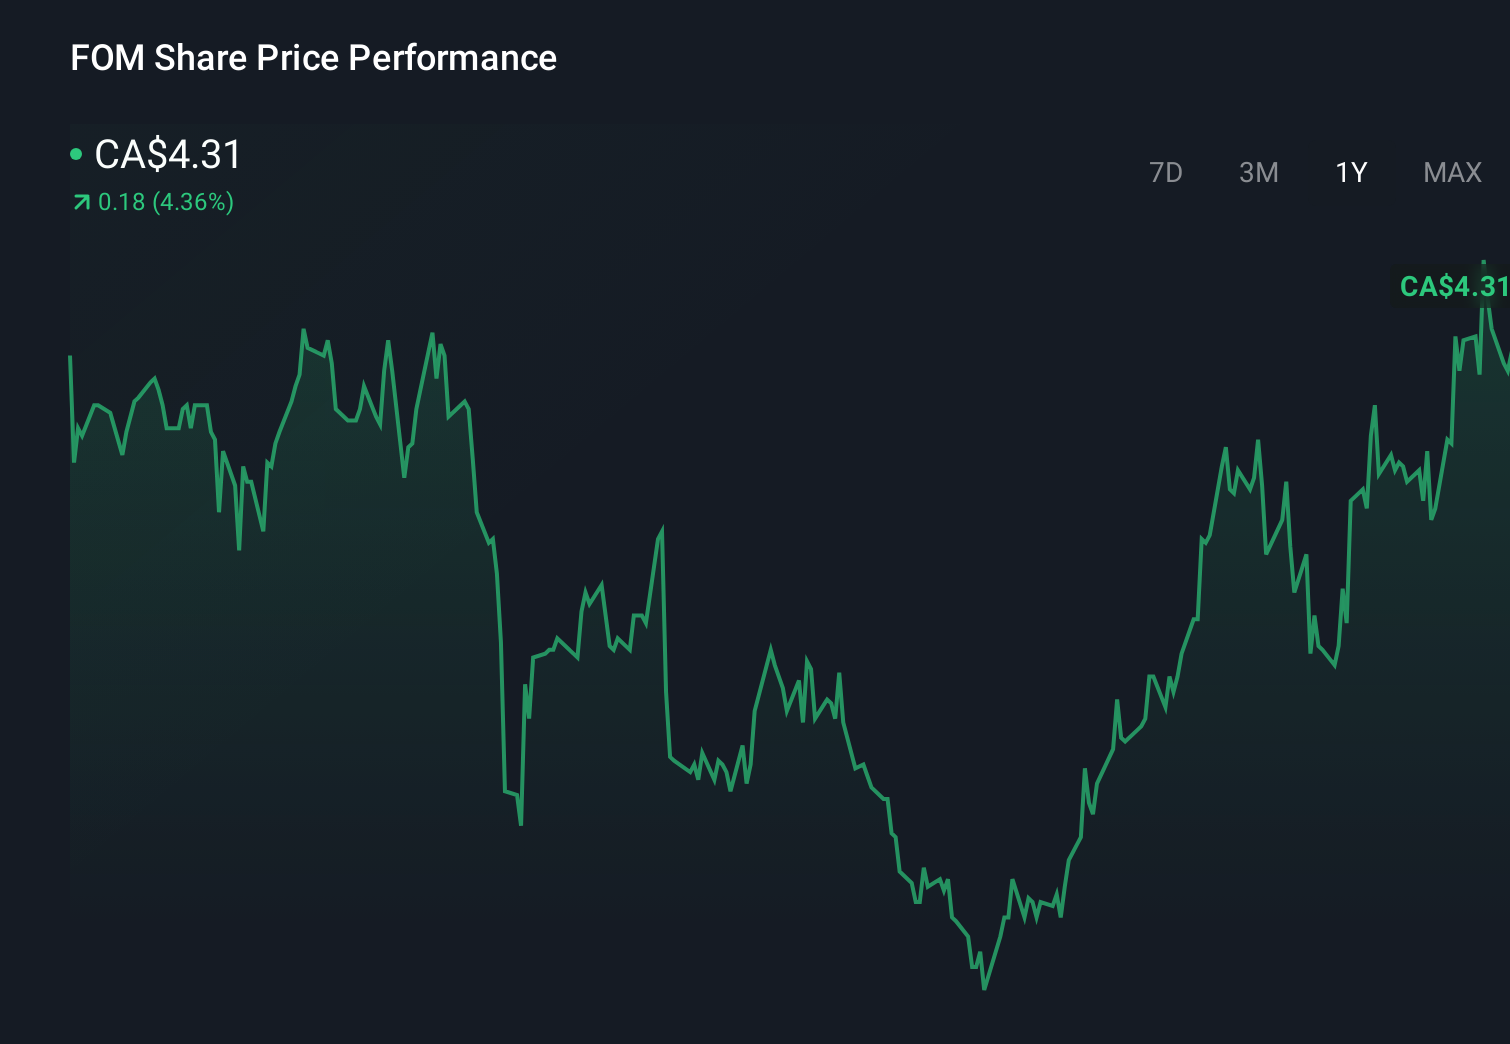The width and height of the screenshot is (1510, 1044).
Task: Expand details by clicking the large CA$4.31 price
Action: [x=167, y=155]
